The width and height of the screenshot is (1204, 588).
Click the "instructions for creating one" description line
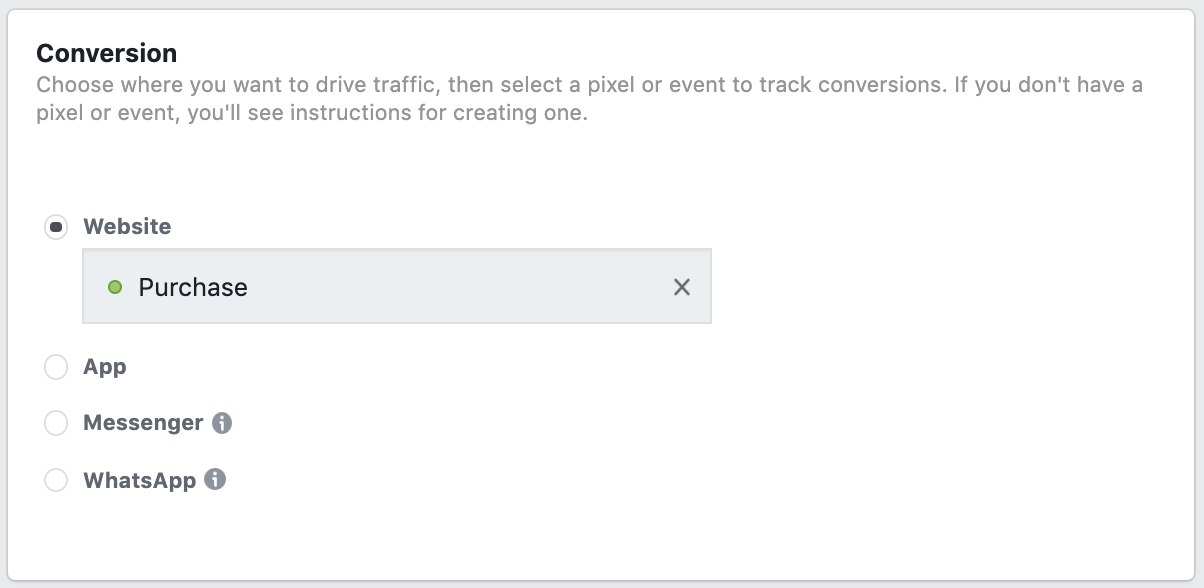(312, 113)
